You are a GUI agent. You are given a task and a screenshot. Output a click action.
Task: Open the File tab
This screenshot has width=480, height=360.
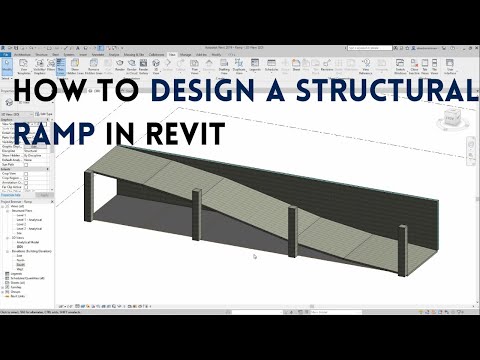click(x=6, y=55)
